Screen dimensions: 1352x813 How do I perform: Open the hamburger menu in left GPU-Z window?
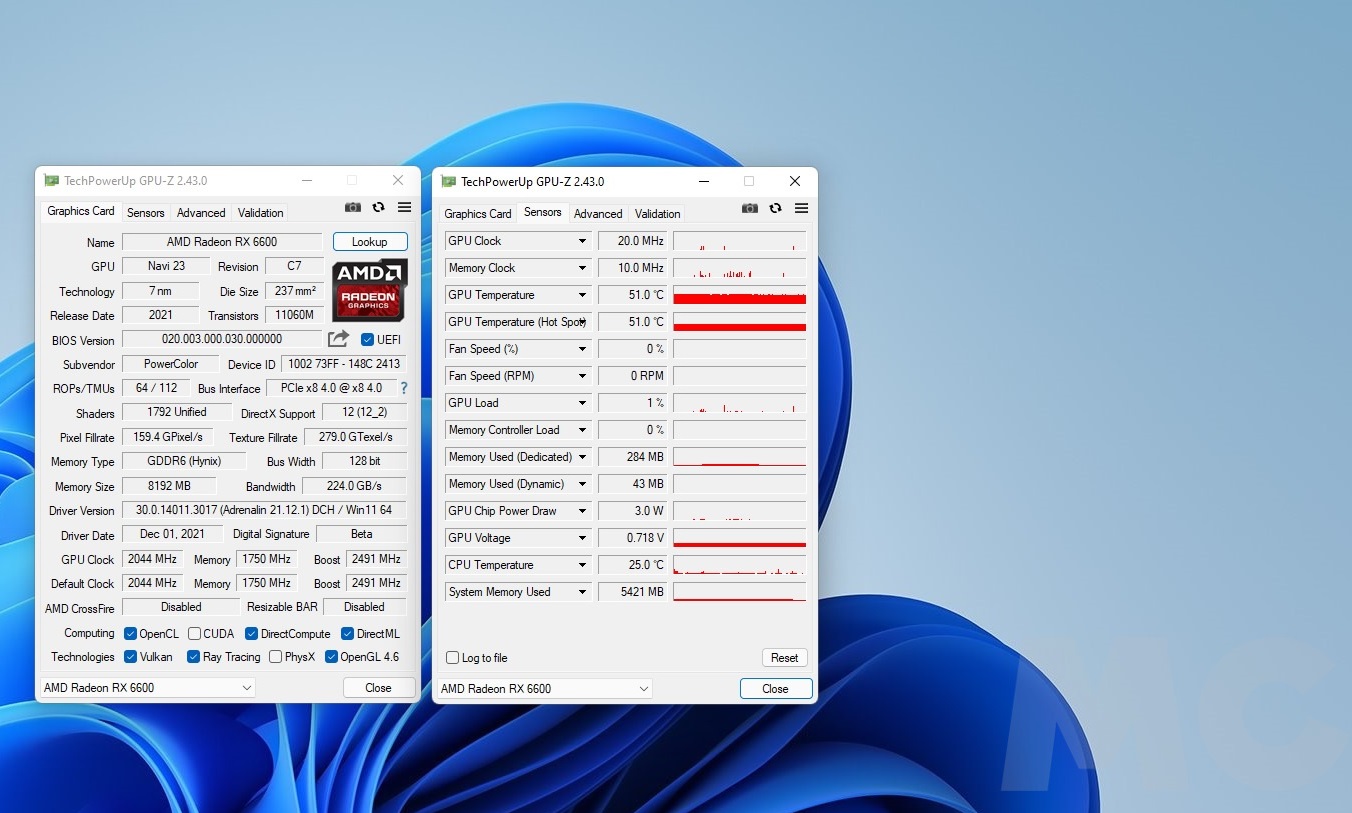click(x=404, y=207)
